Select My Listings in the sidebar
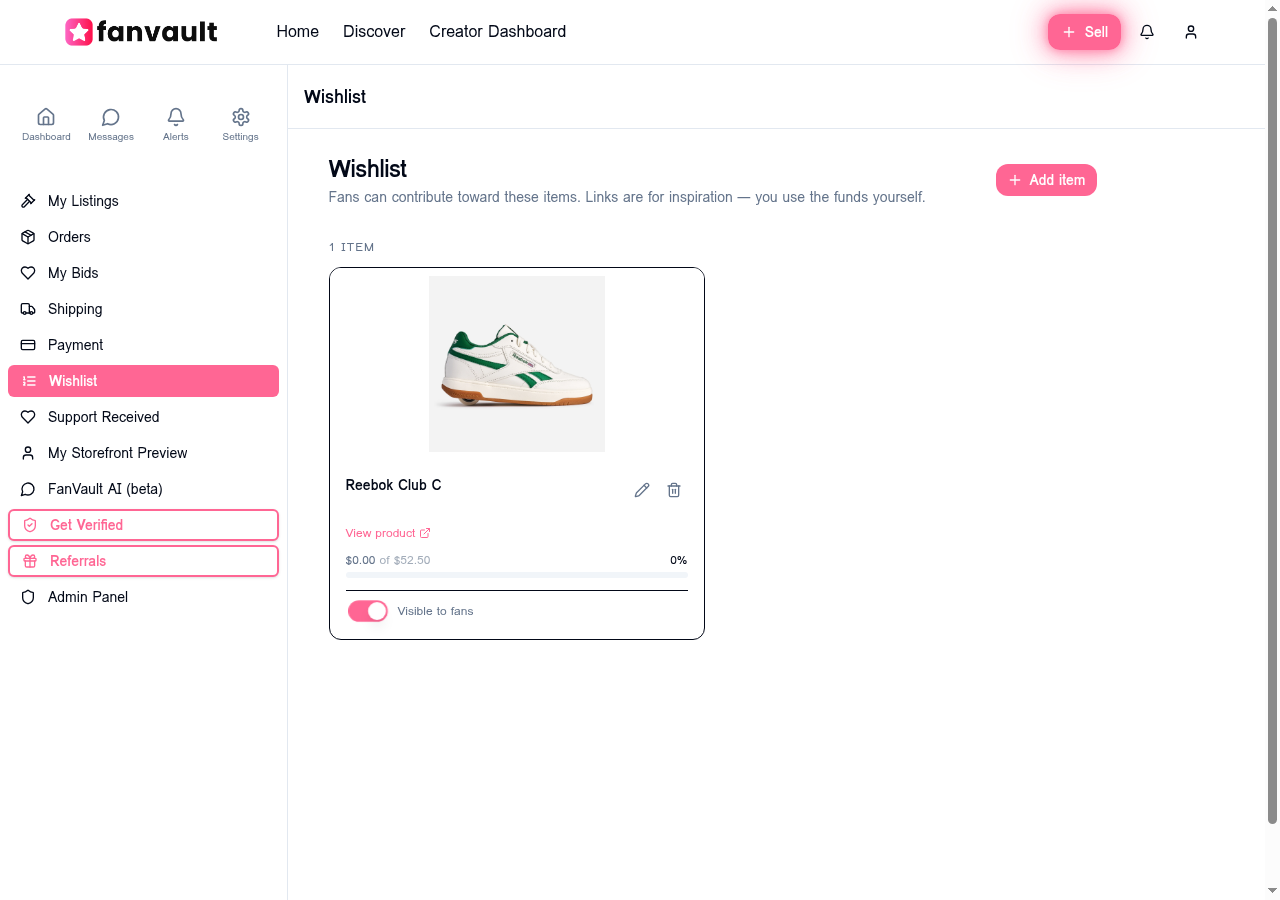1280x900 pixels. tap(82, 201)
